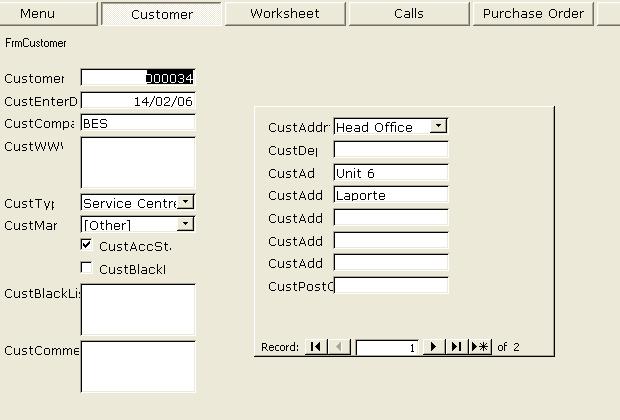Open the Purchase Order section
Image resolution: width=620 pixels, height=420 pixels.
click(533, 14)
